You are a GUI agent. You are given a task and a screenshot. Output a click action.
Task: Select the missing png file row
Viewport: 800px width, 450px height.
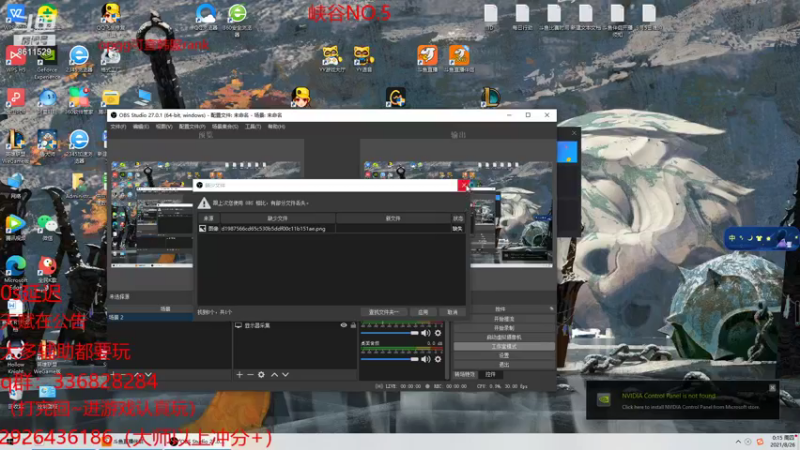(x=331, y=229)
